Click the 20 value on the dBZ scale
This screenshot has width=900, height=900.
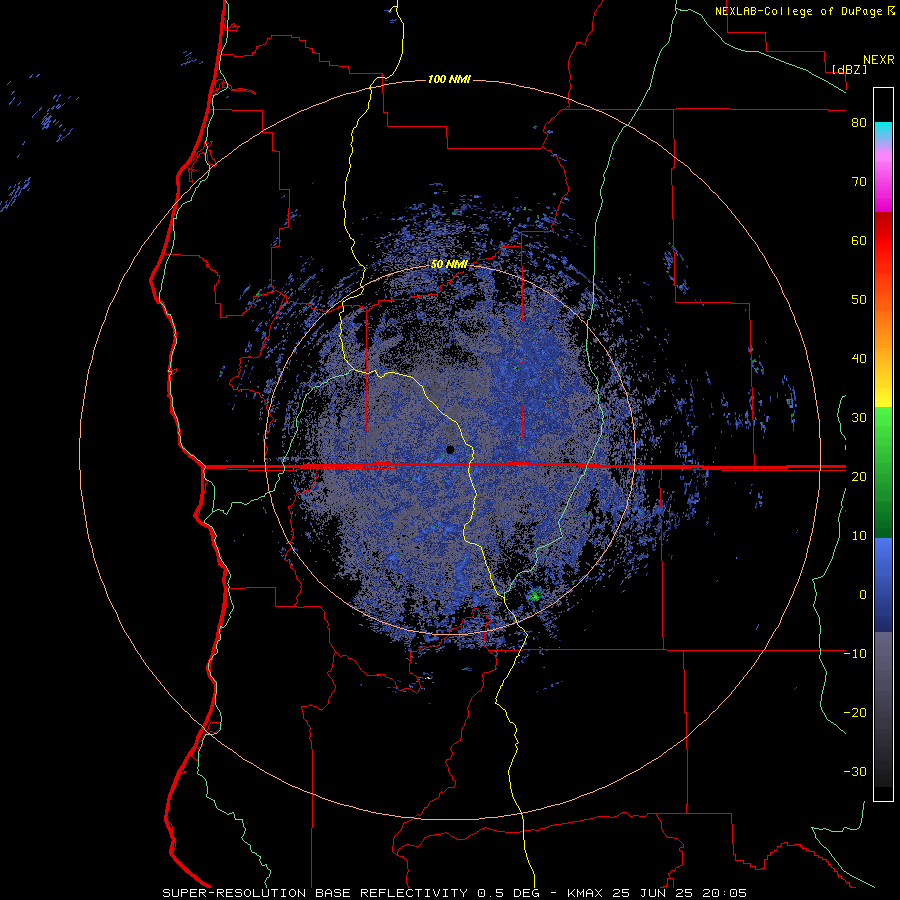point(859,476)
